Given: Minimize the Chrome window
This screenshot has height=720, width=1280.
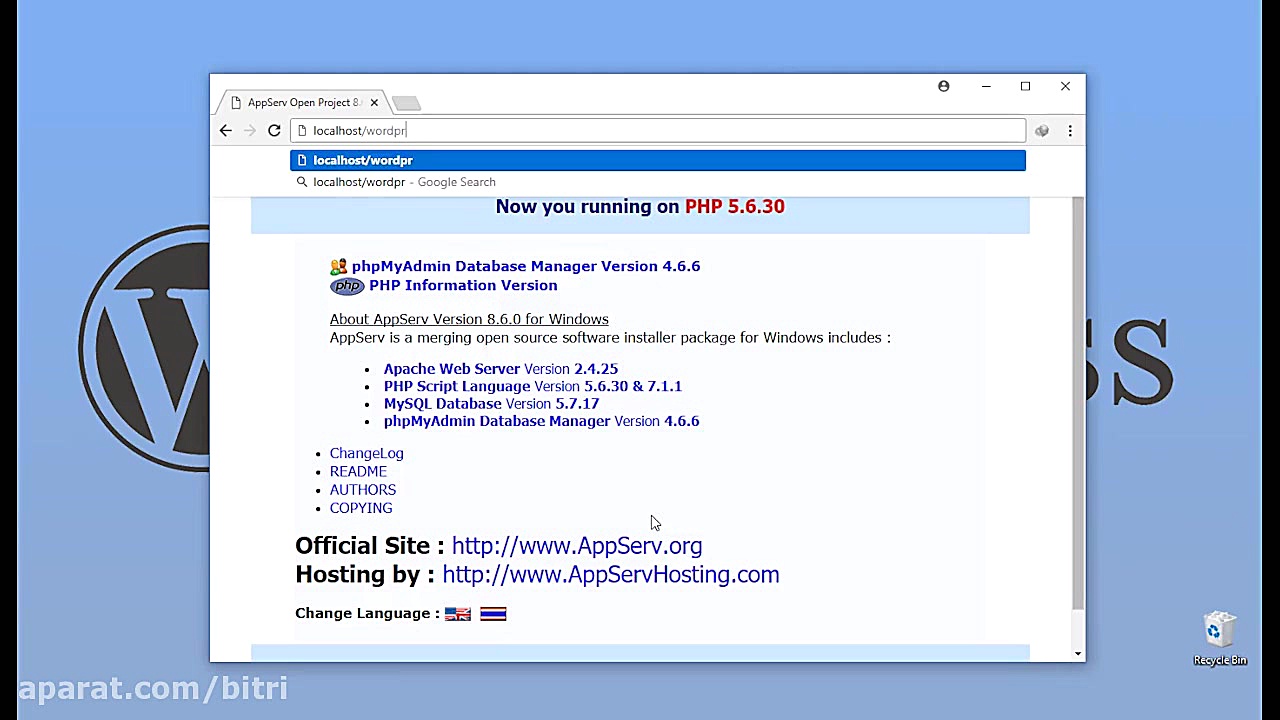Looking at the screenshot, I should pyautogui.click(x=986, y=86).
